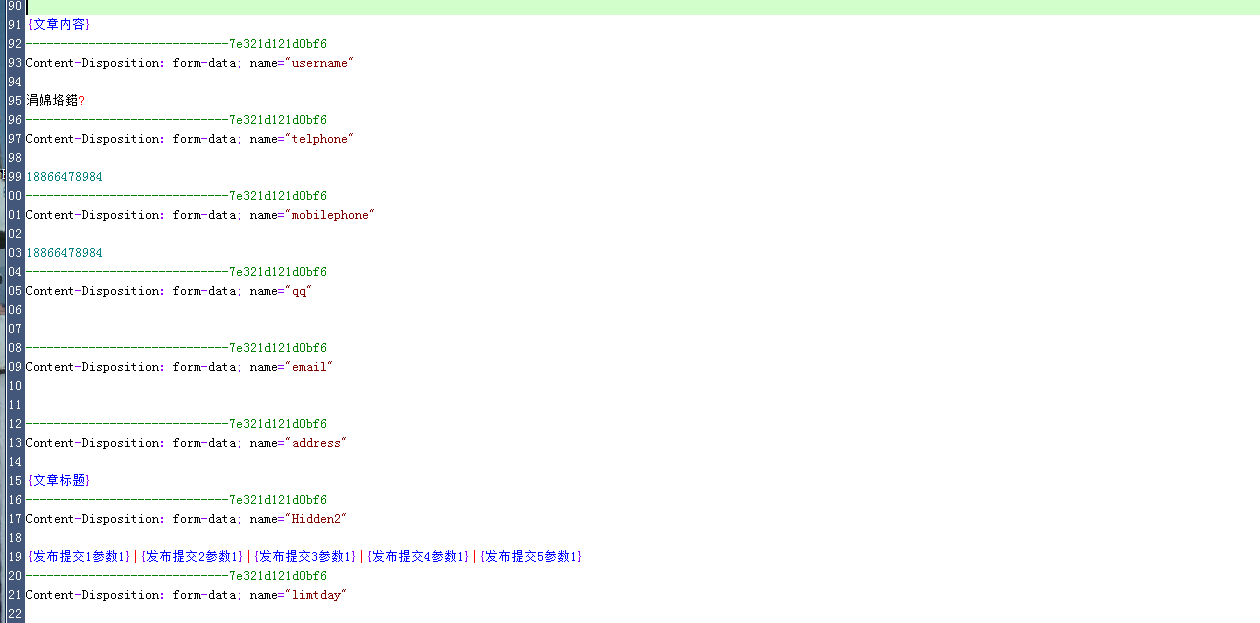Click the "telphone" name string
Image resolution: width=1260 pixels, height=623 pixels.
coord(320,139)
